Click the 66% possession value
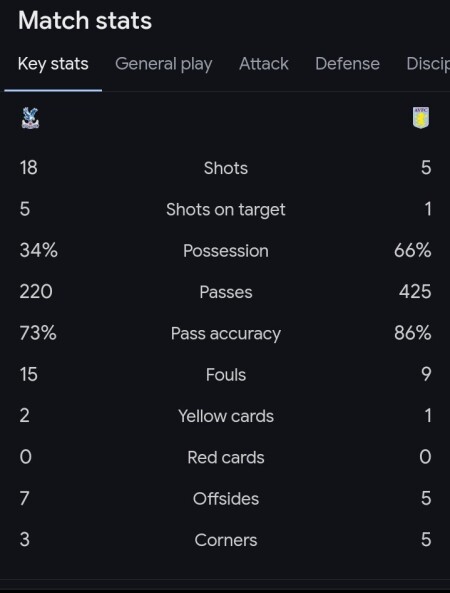This screenshot has height=593, width=450. pos(412,250)
